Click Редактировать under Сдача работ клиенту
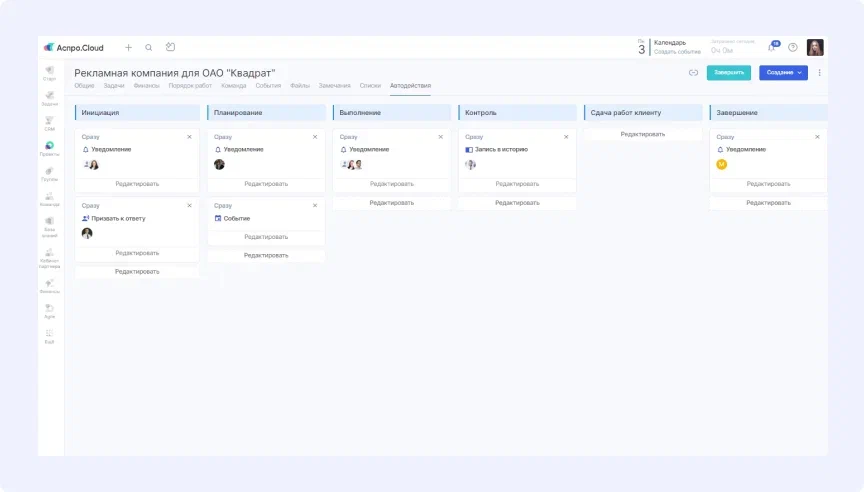The width and height of the screenshot is (864, 492). (643, 134)
